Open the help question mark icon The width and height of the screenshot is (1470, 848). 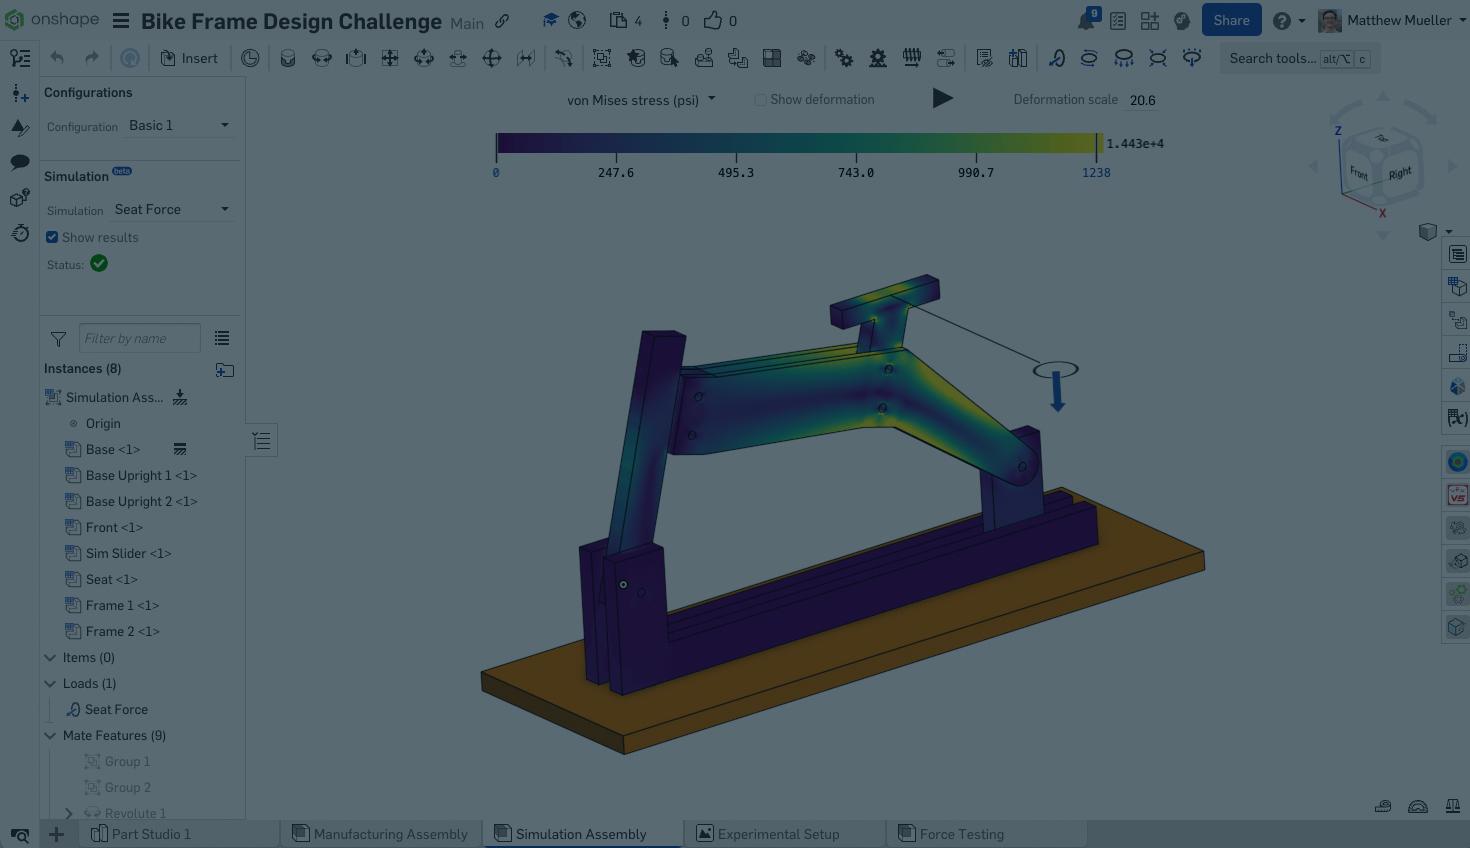click(1281, 21)
